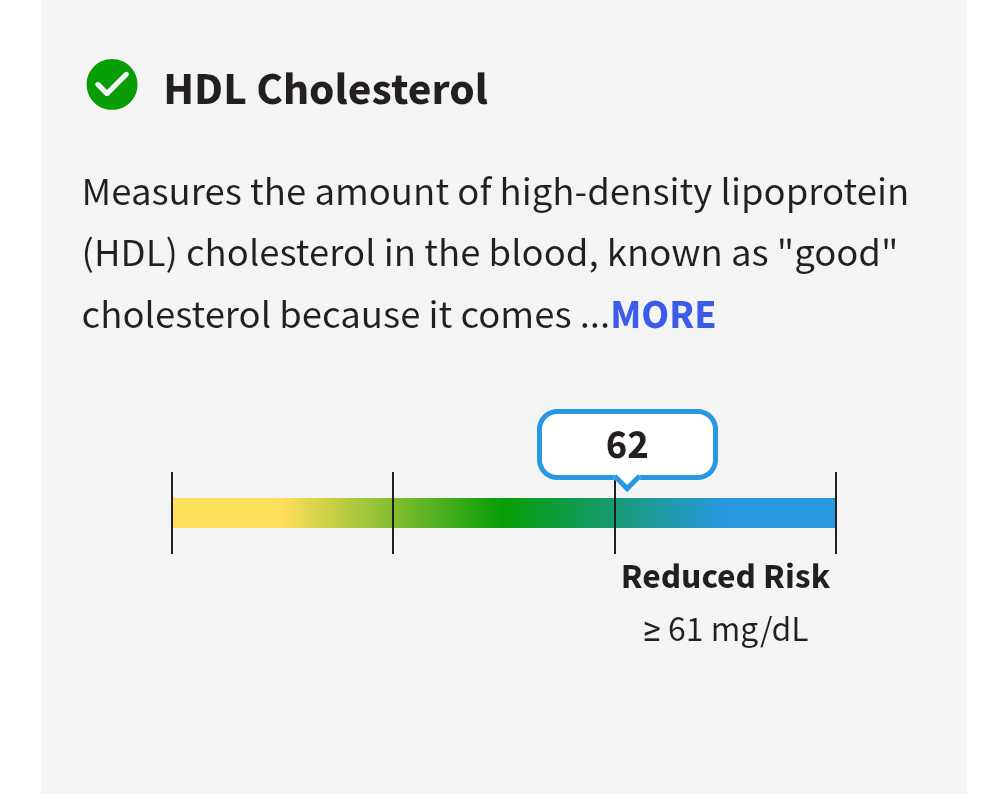1007x807 pixels.
Task: Click the 62 value callout bubble
Action: [x=627, y=444]
